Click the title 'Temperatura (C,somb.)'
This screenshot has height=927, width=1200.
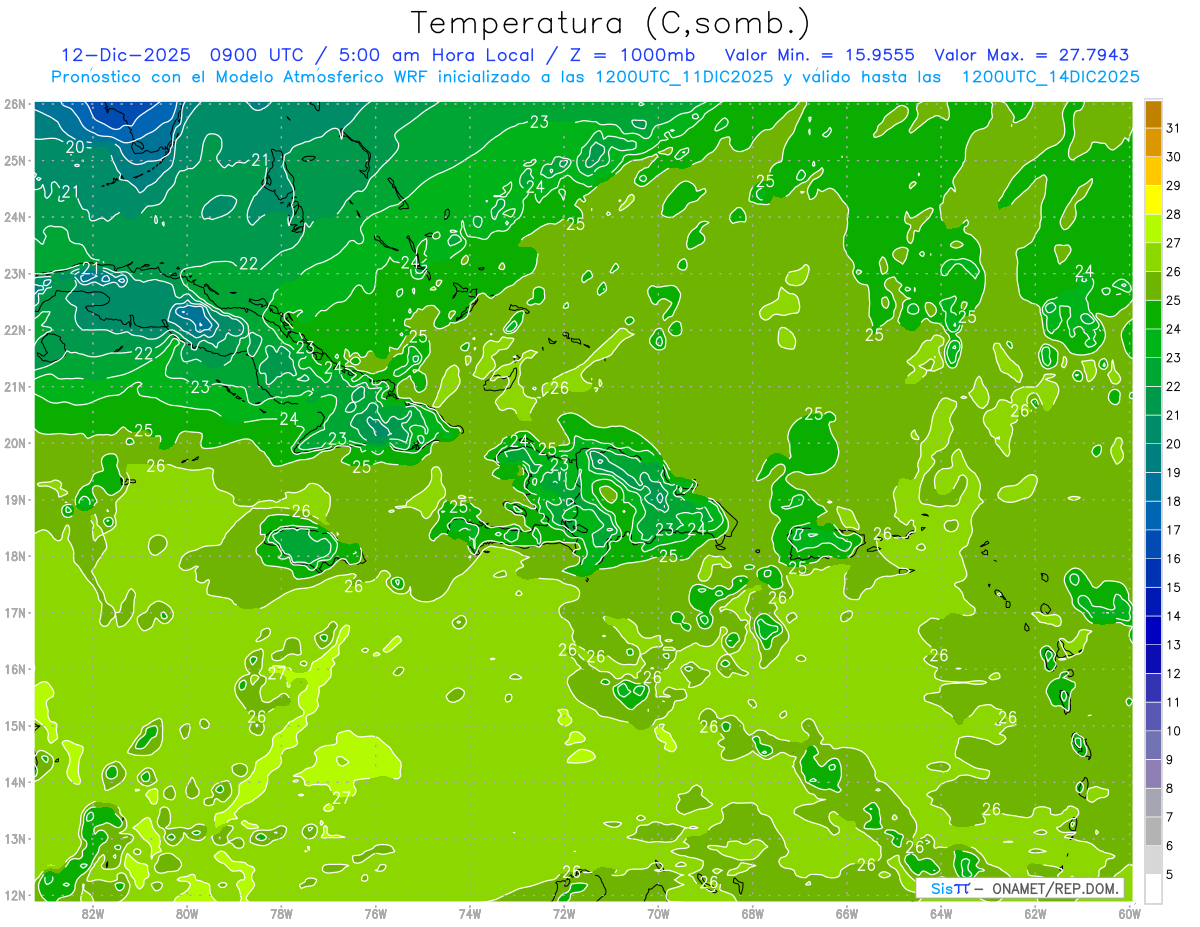[x=611, y=23]
